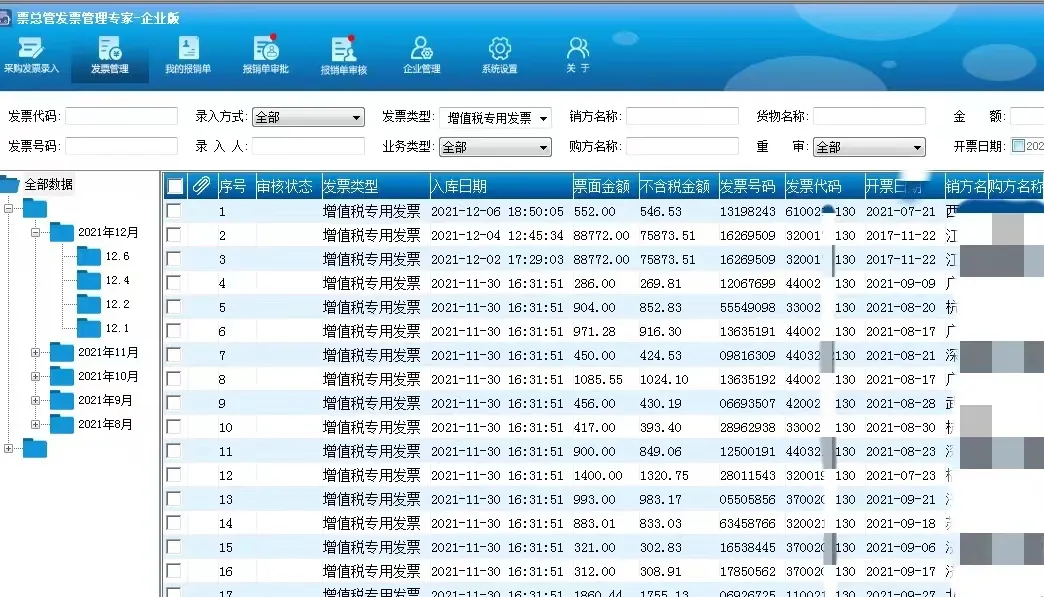1044x597 pixels.
Task: Go to 报销单审批 in the toolbar
Action: (x=265, y=54)
